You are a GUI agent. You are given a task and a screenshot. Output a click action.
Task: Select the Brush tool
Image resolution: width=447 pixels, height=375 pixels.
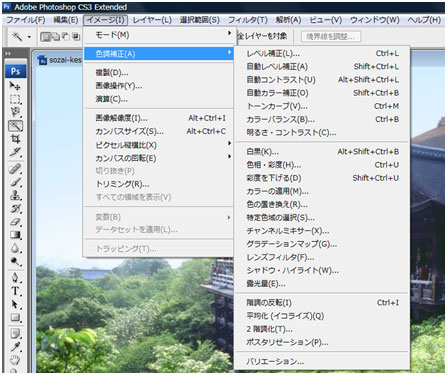tap(15, 182)
